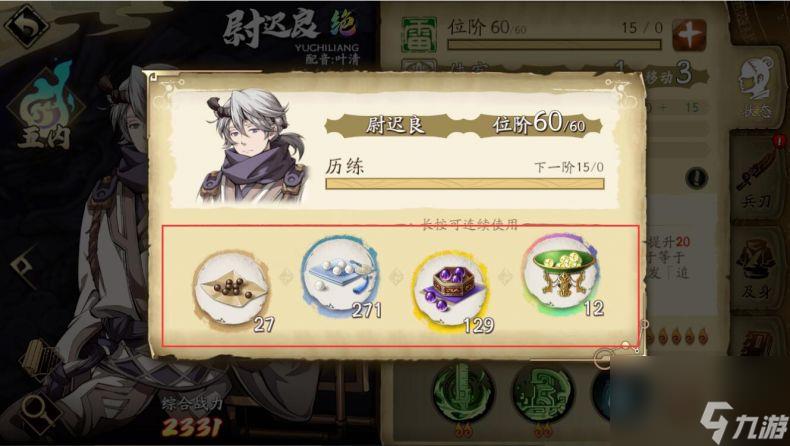This screenshot has height=446, width=790.
Task: Select the first green jade talisman
Action: (x=464, y=393)
